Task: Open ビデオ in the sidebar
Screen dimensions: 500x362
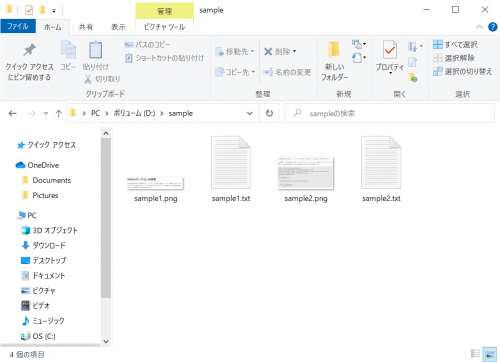Action: 35,306
